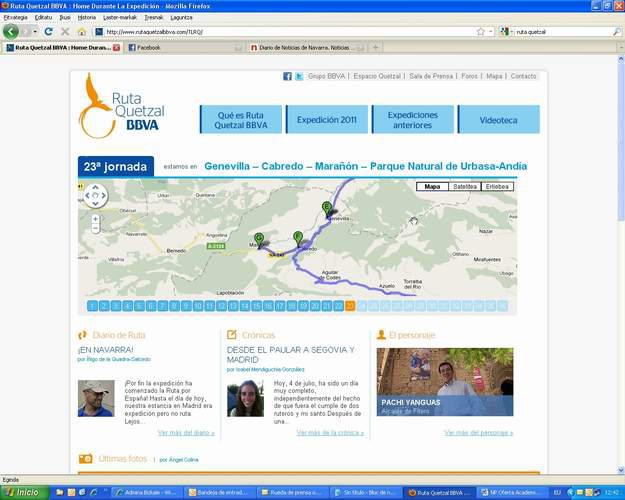Click green map marker G at Marañón
This screenshot has height=500, width=625.
coord(259,241)
